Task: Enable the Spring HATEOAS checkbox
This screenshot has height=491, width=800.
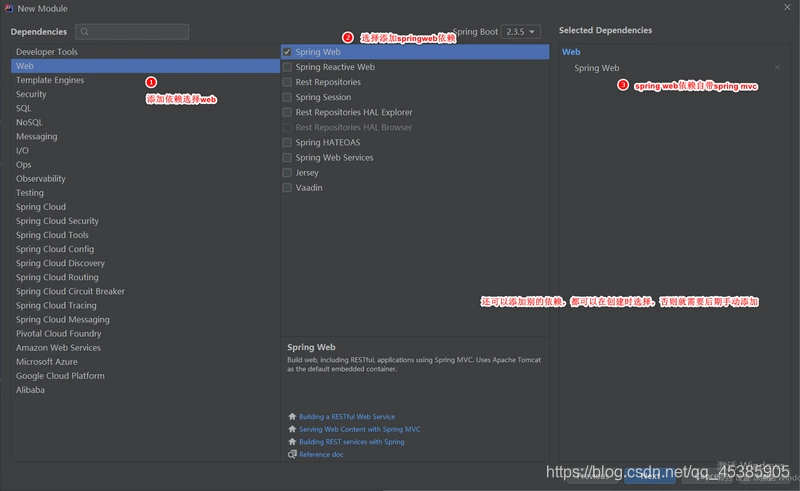Action: click(x=287, y=142)
